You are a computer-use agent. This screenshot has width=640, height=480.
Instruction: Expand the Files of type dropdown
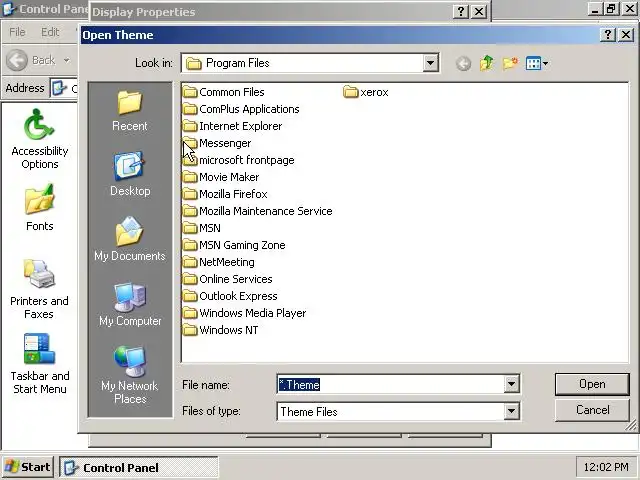511,411
